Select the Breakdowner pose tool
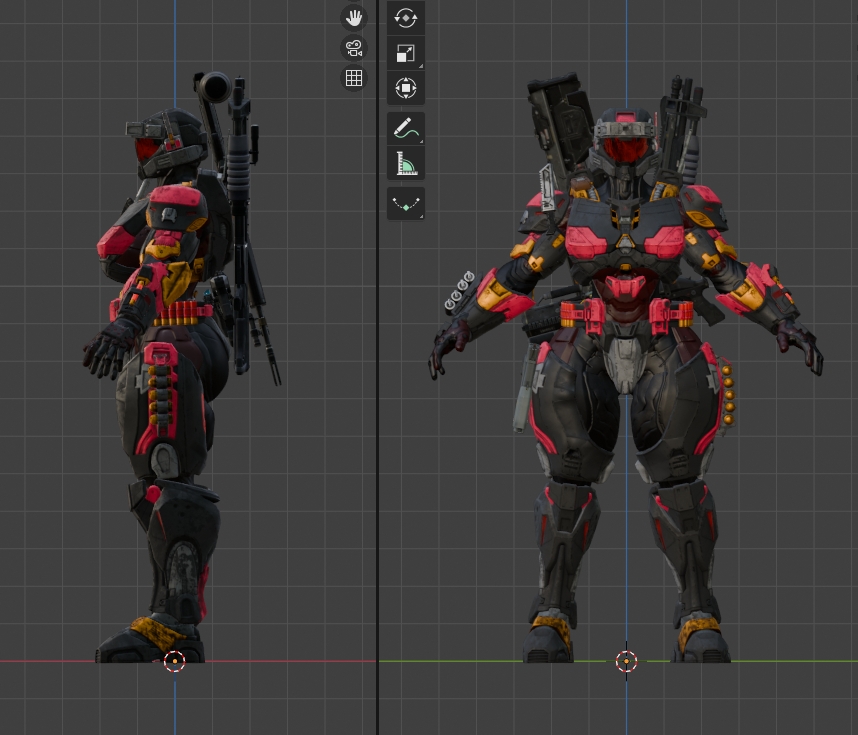The height and width of the screenshot is (735, 858). [x=406, y=204]
